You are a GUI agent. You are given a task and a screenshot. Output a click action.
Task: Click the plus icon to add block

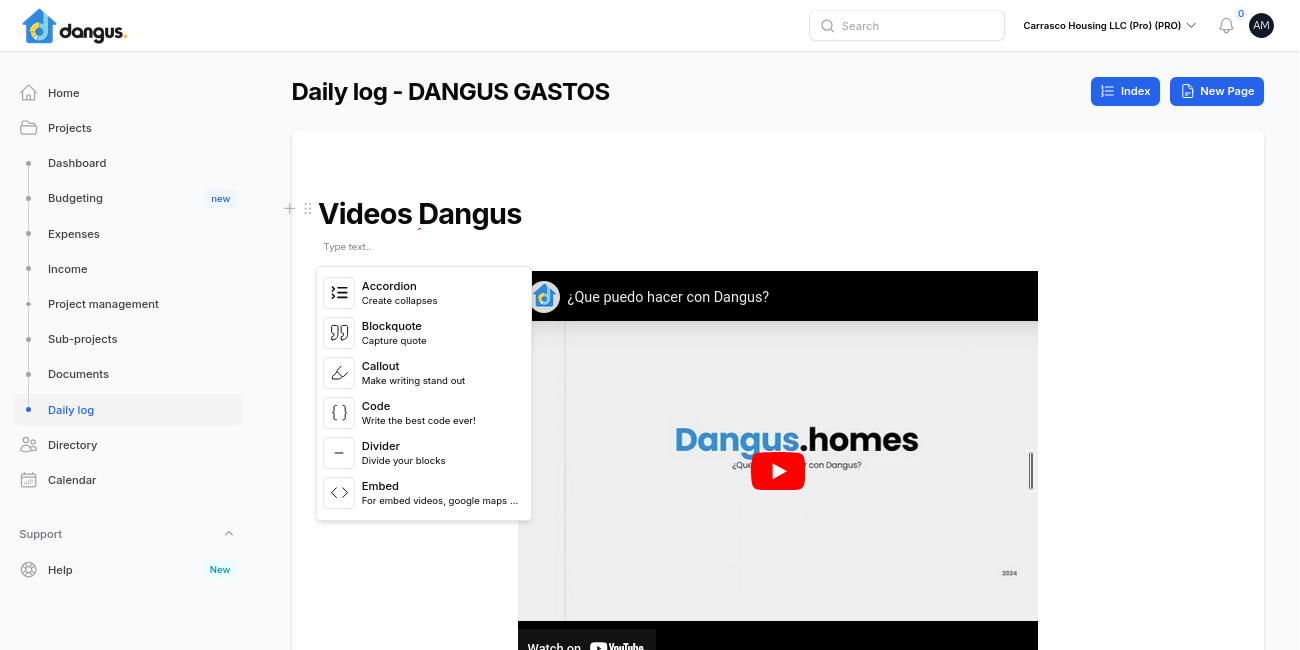pyautogui.click(x=289, y=208)
